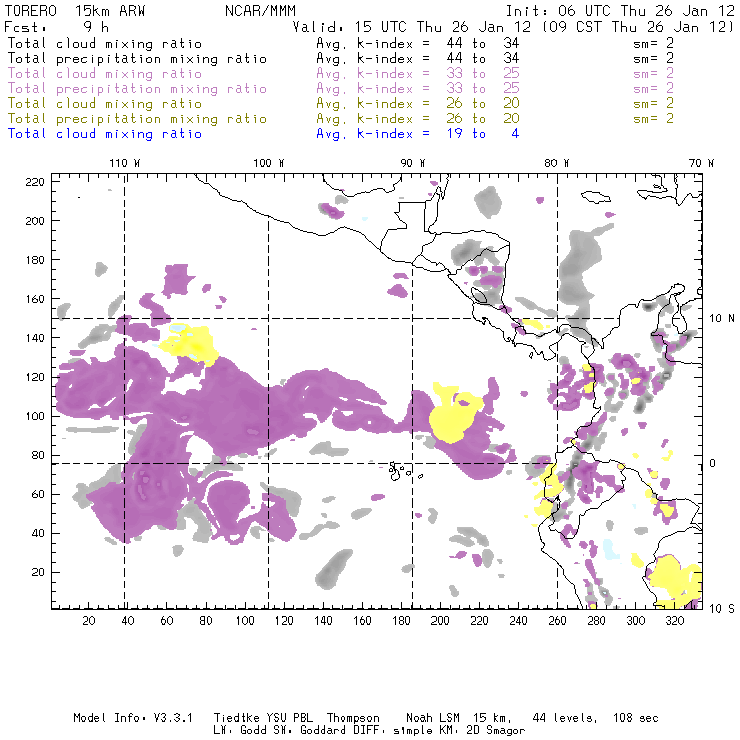Viewport: 740px width, 740px height.
Task: Click x-axis tick label "160"
Action: coord(362,621)
